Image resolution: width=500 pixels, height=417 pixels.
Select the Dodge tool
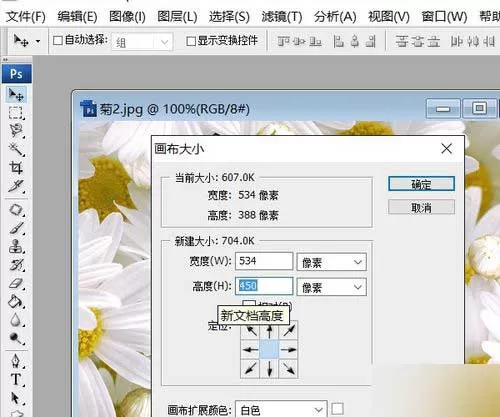coord(16,338)
